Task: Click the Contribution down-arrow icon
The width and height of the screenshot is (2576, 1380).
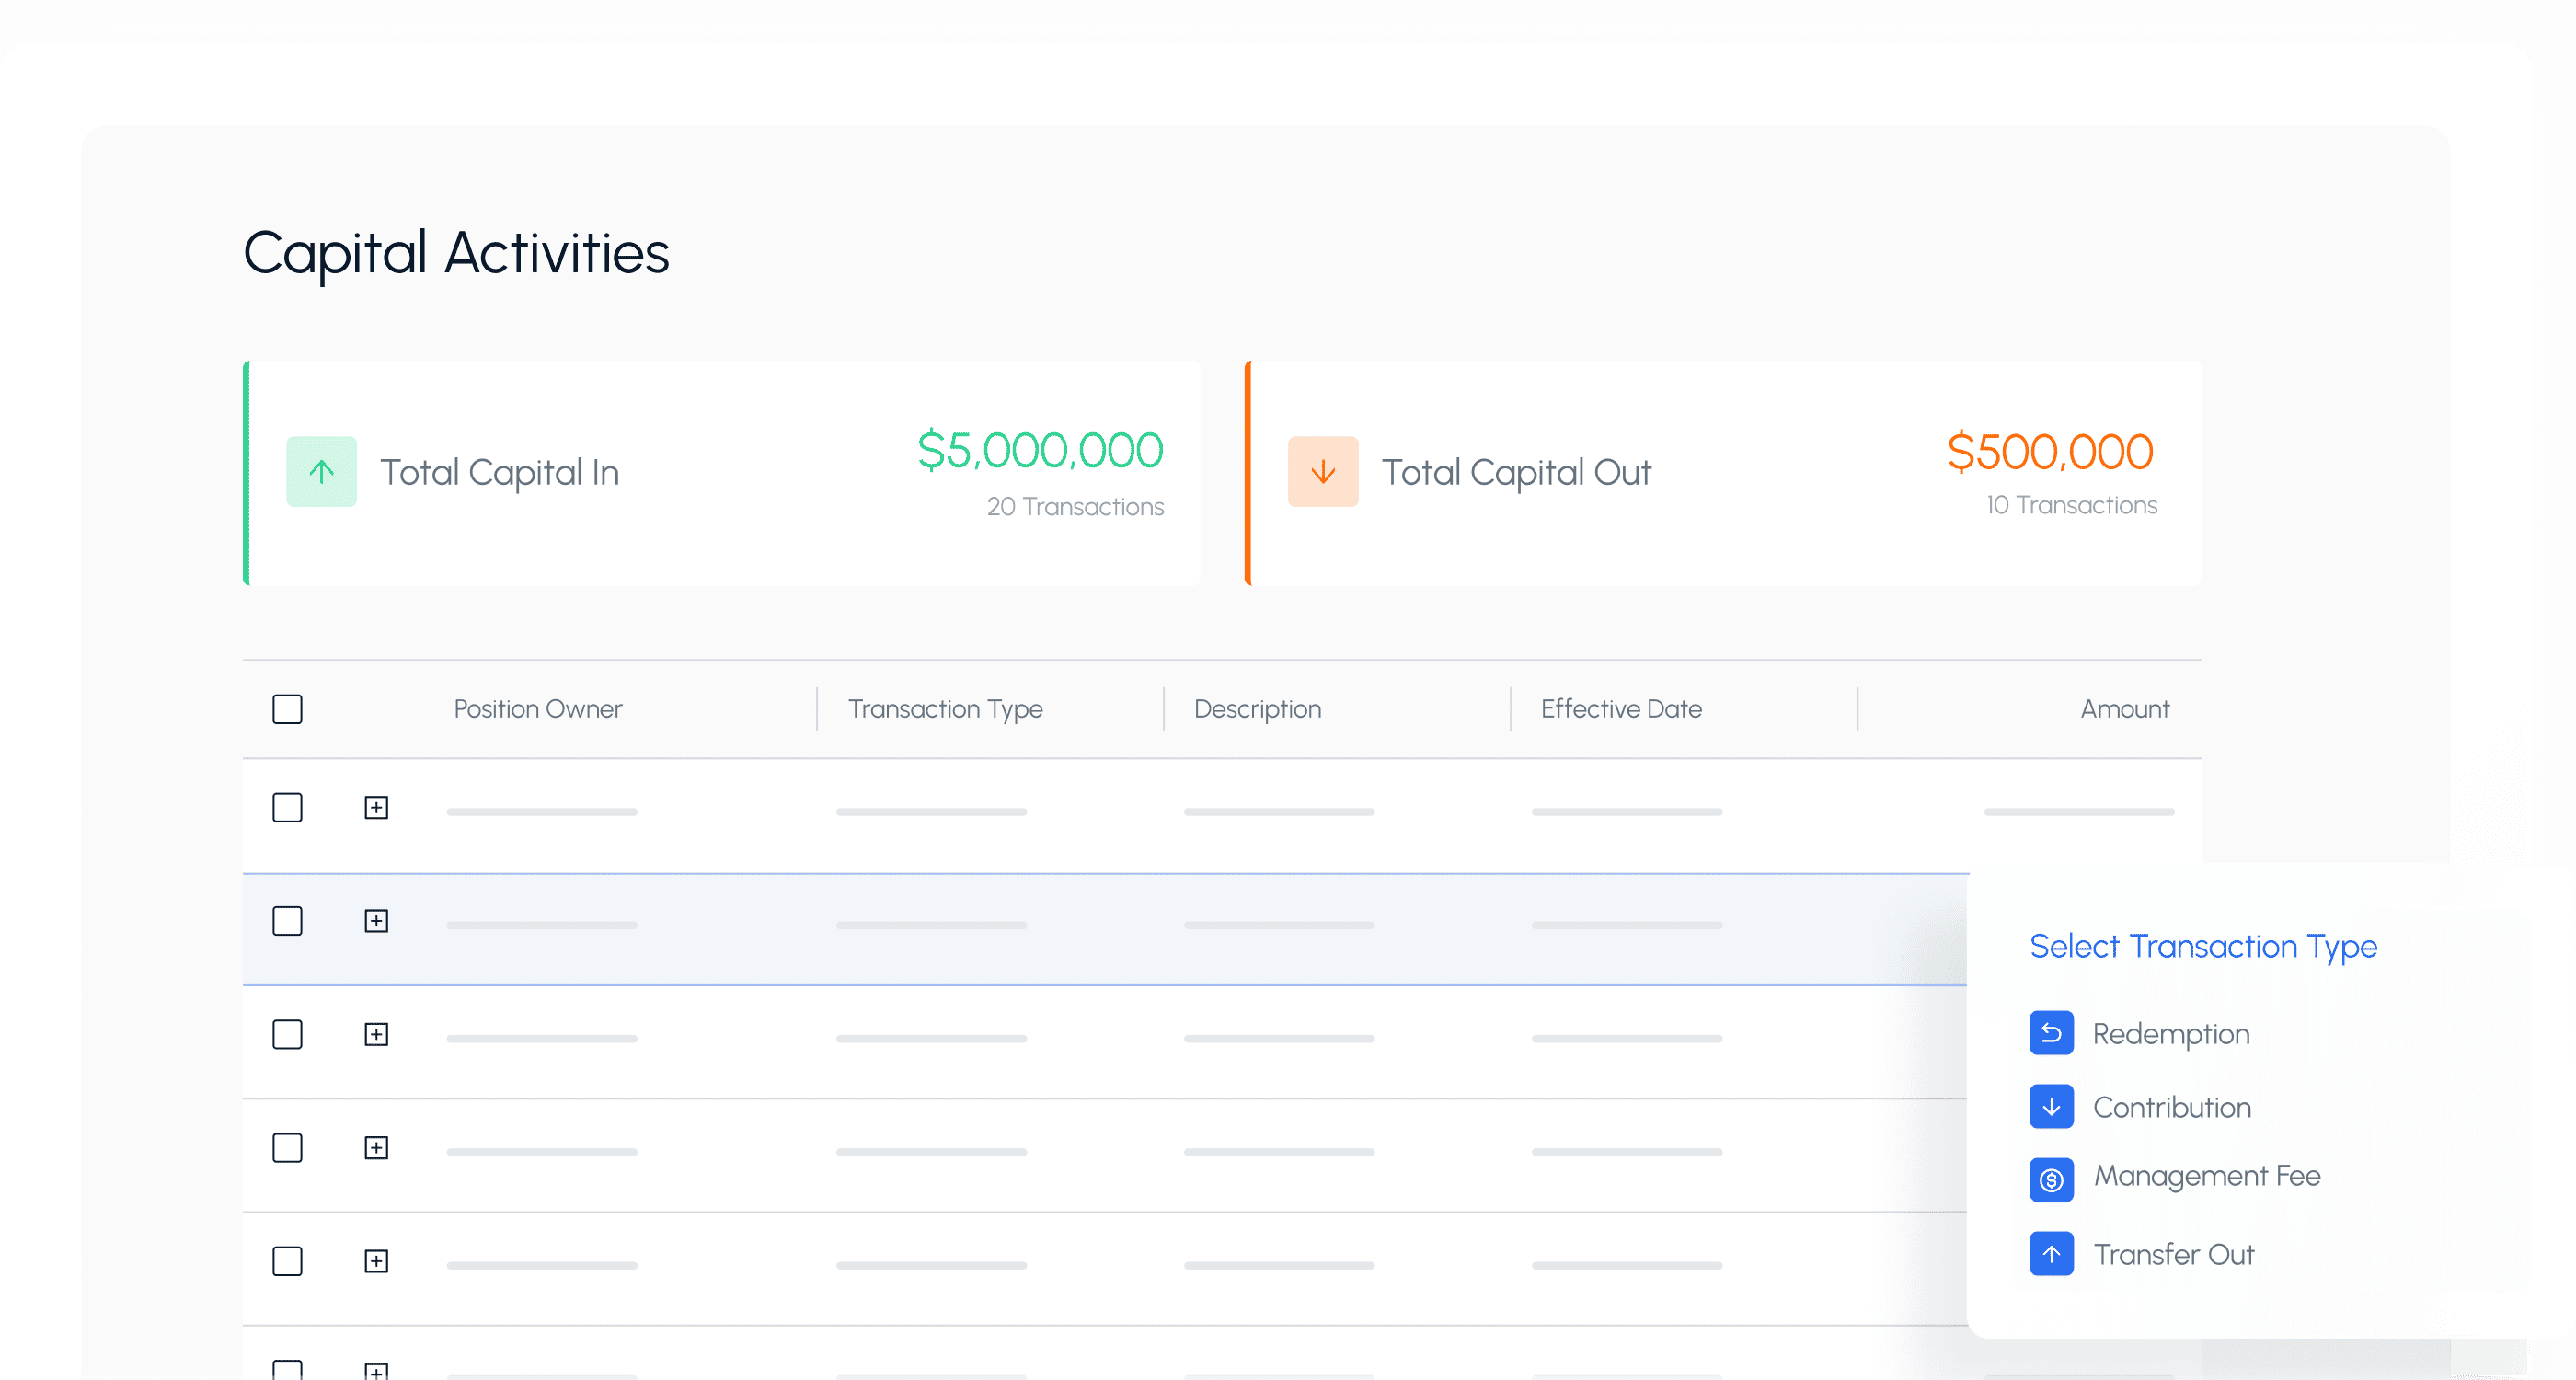Action: pos(2050,1106)
